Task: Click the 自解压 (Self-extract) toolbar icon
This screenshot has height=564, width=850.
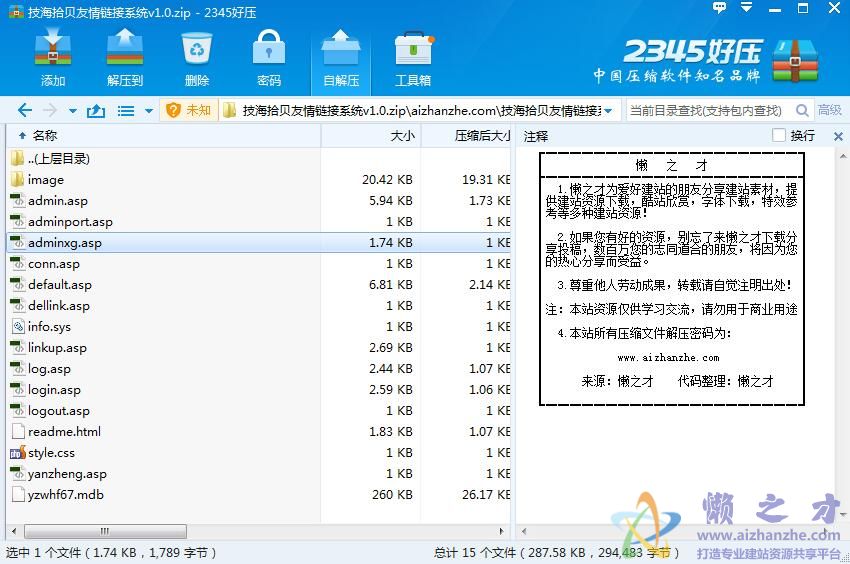Action: click(x=341, y=58)
